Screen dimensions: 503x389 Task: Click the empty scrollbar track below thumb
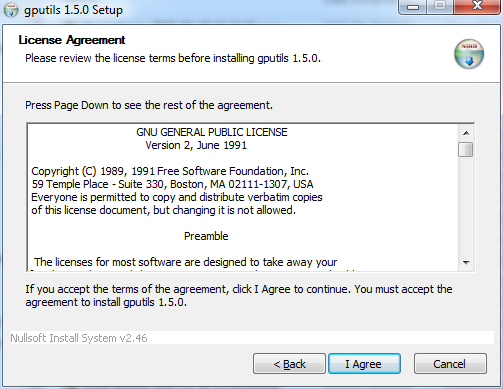[466, 206]
